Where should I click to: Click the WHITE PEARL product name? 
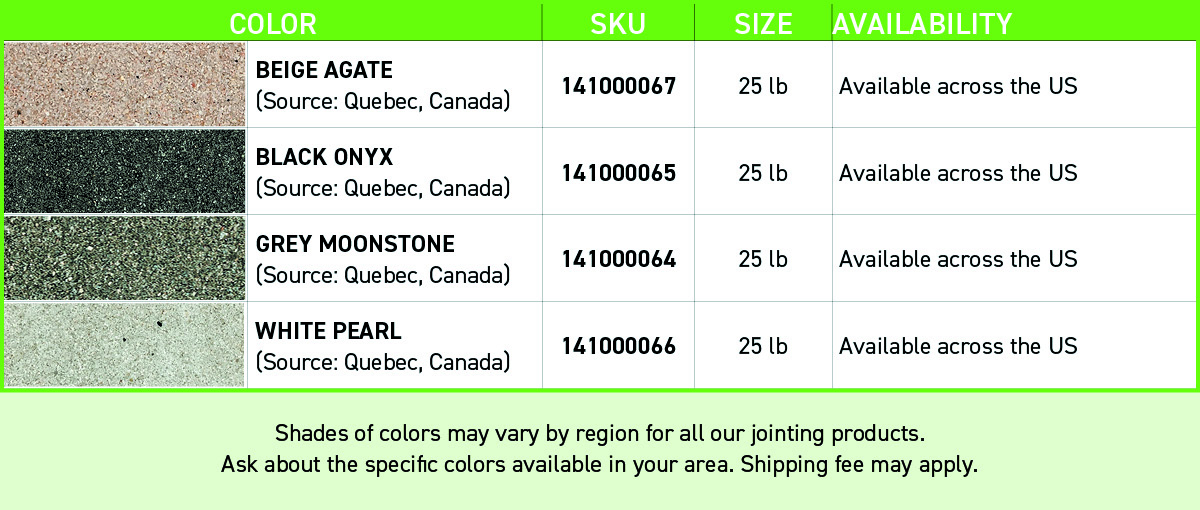pyautogui.click(x=328, y=331)
